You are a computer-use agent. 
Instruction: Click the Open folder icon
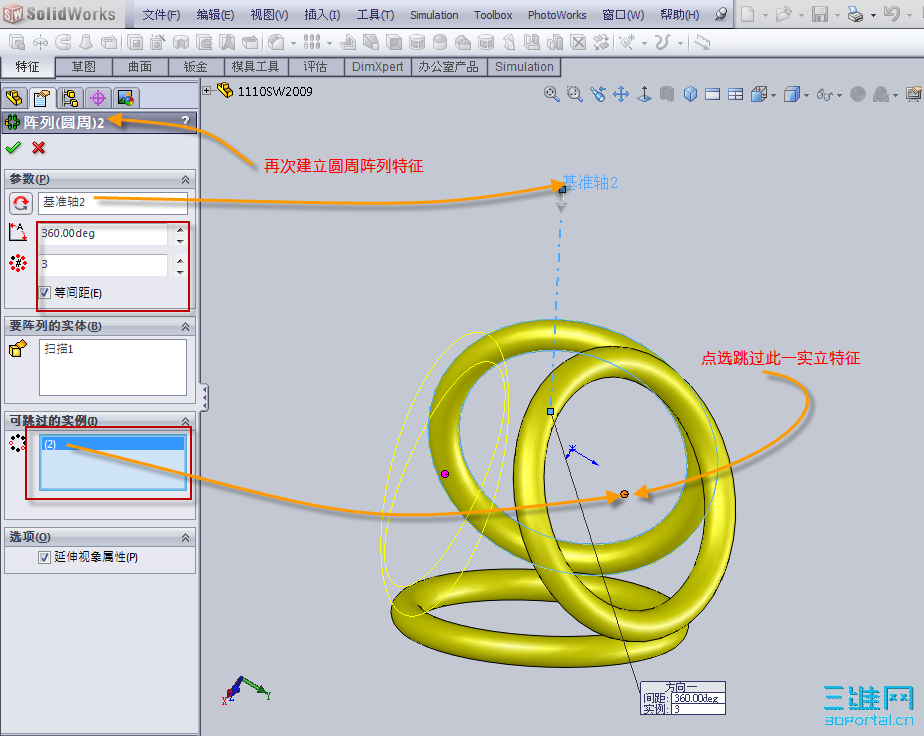click(x=783, y=14)
